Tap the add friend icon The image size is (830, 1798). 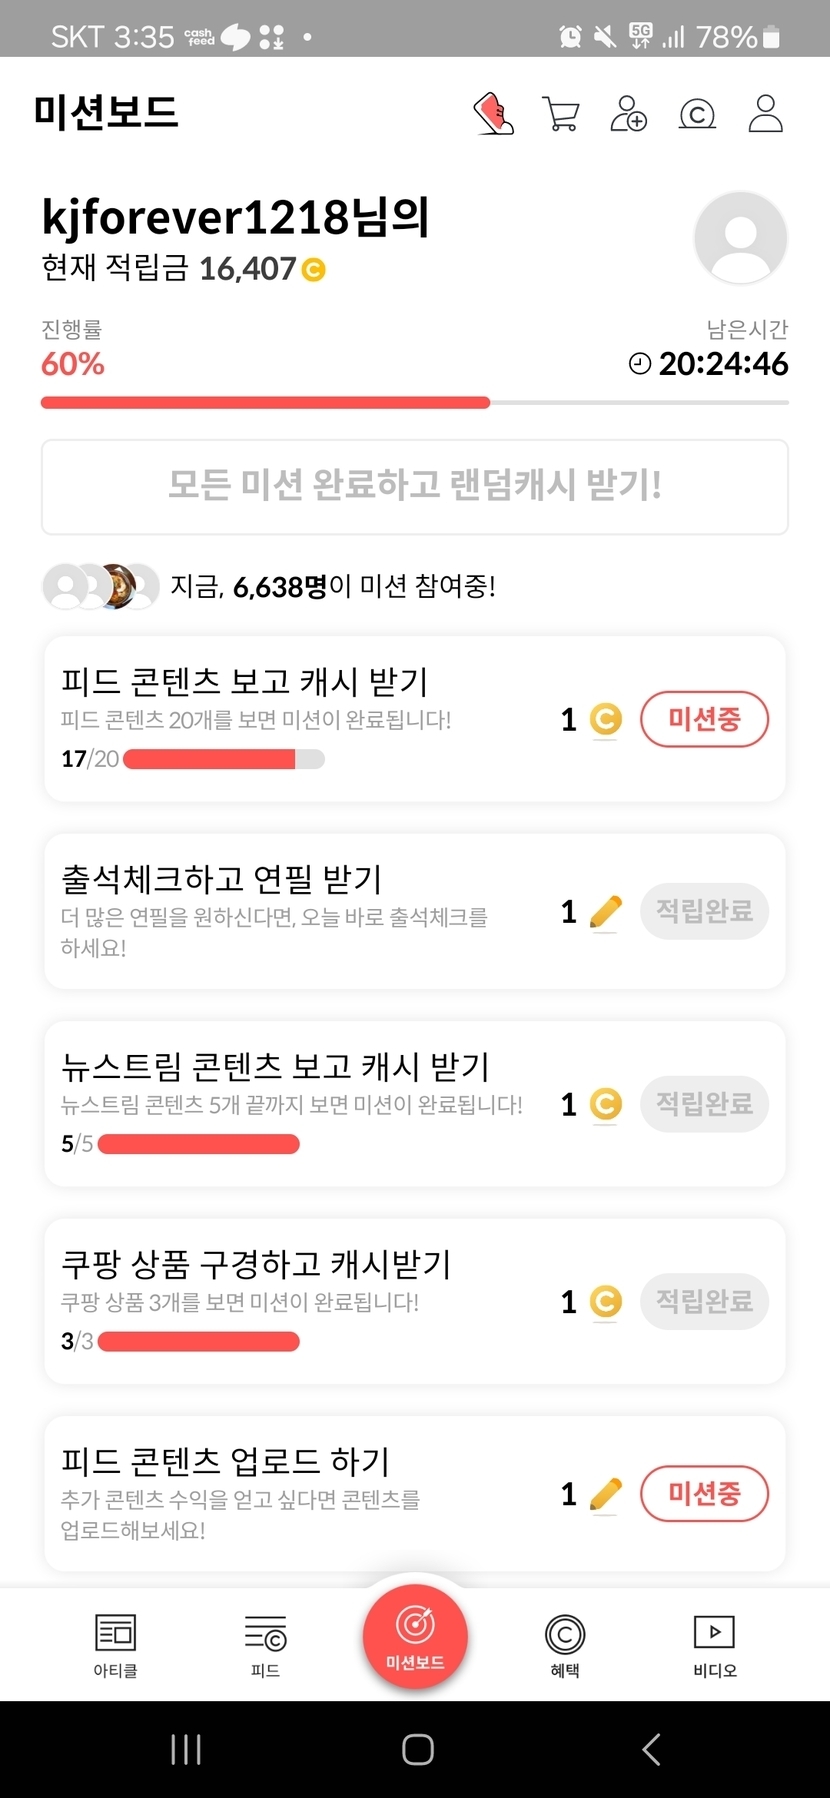click(628, 114)
